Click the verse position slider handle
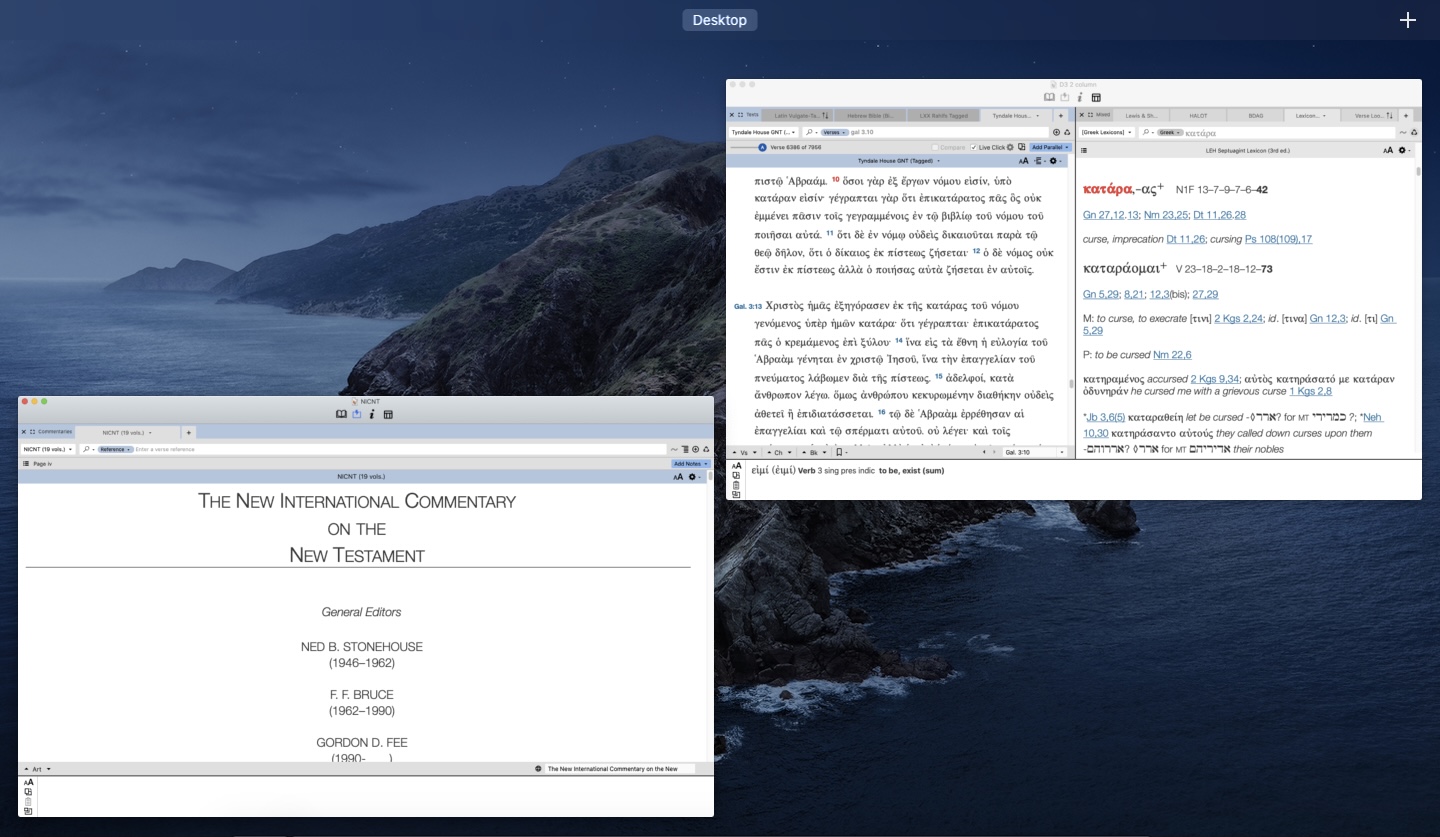This screenshot has width=1440, height=837. point(762,147)
